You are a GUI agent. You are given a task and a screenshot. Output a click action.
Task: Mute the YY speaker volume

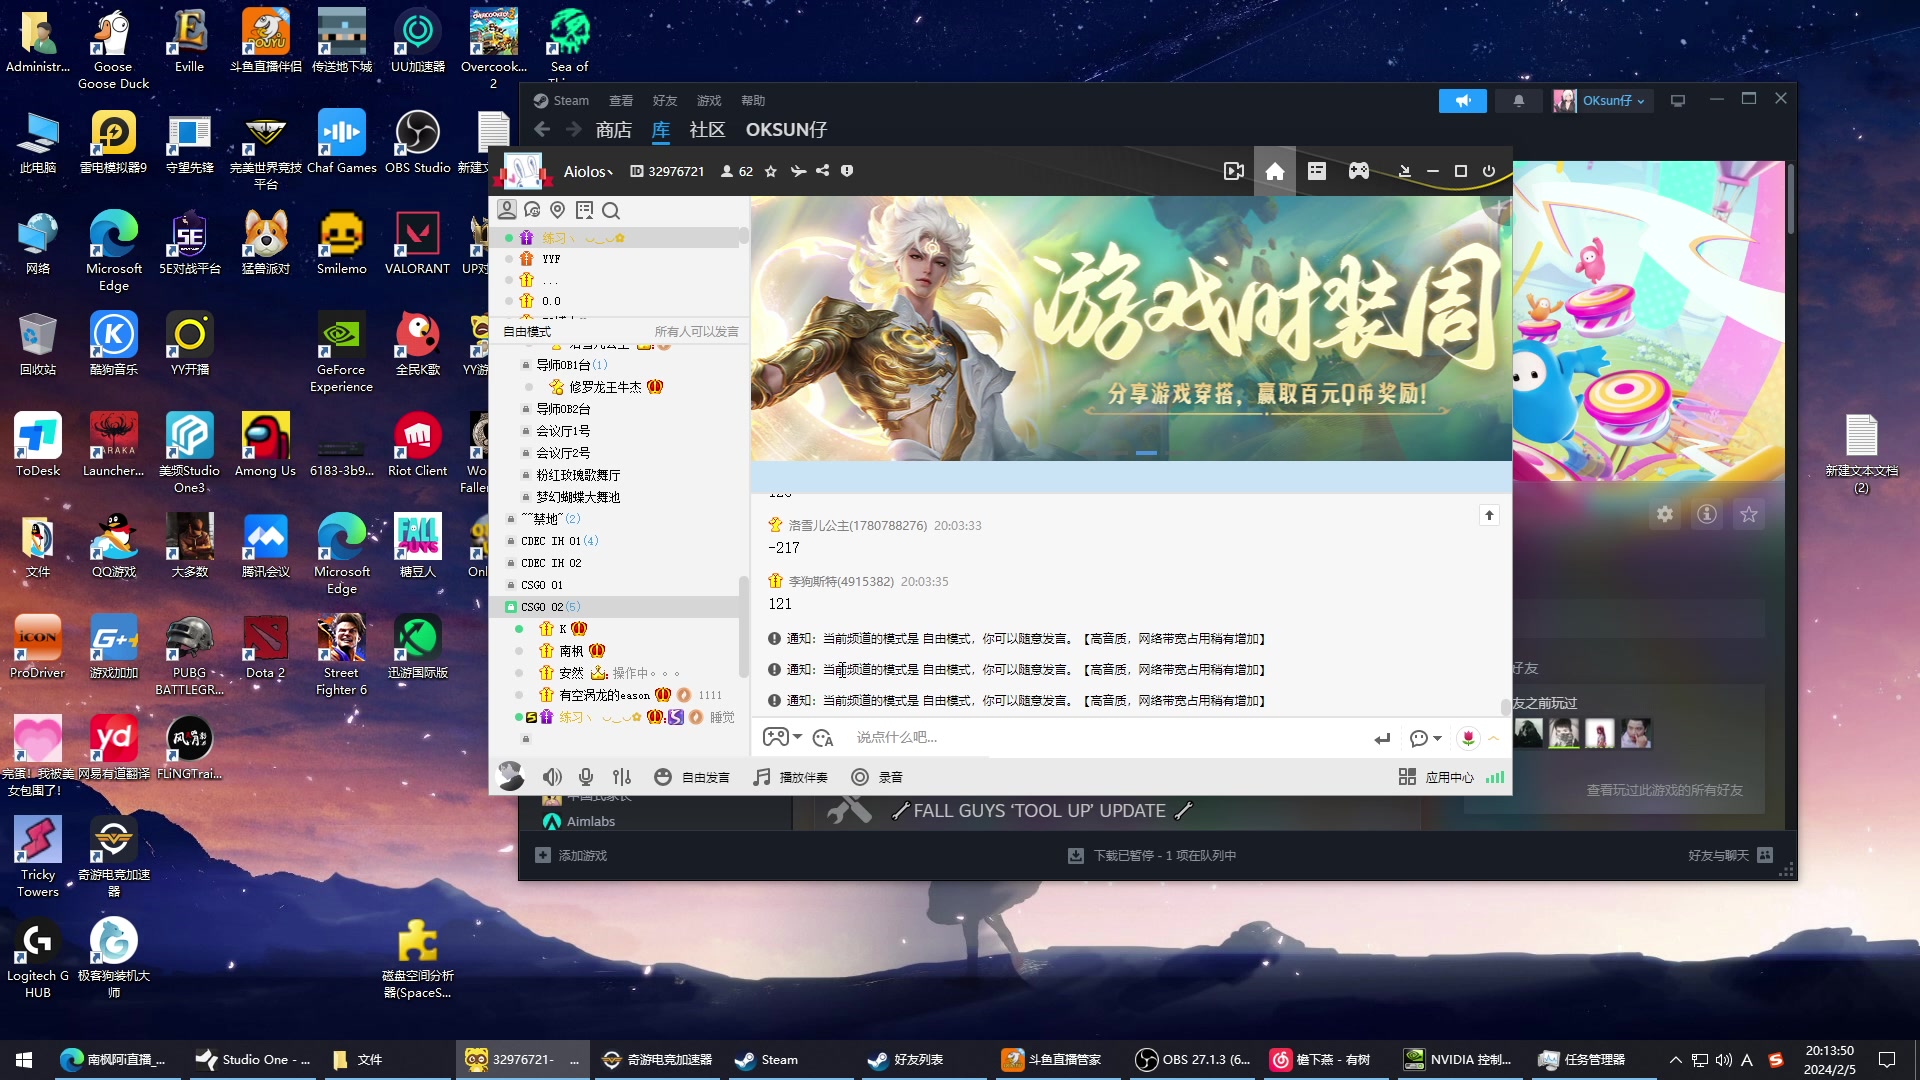click(552, 777)
